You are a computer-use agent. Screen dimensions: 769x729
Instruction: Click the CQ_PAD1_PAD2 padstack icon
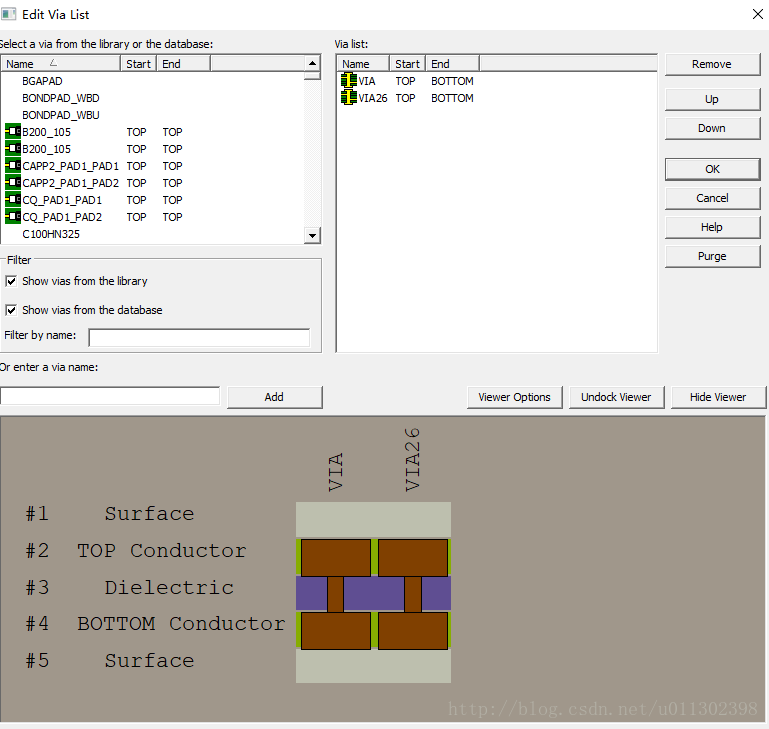click(13, 217)
